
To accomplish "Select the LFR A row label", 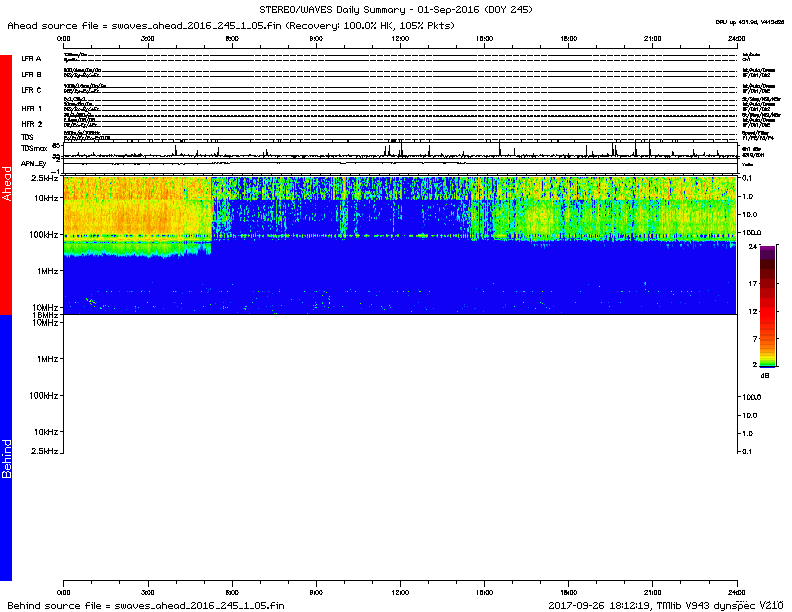I will [31, 59].
